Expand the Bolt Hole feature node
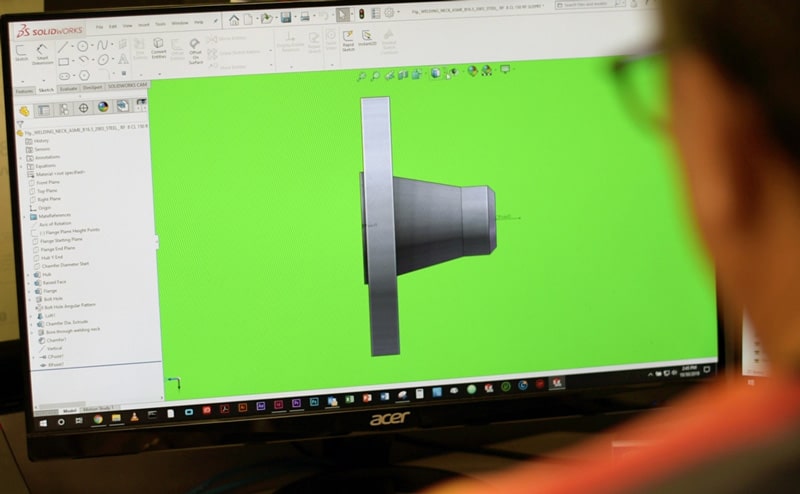This screenshot has height=494, width=800. pyautogui.click(x=31, y=300)
